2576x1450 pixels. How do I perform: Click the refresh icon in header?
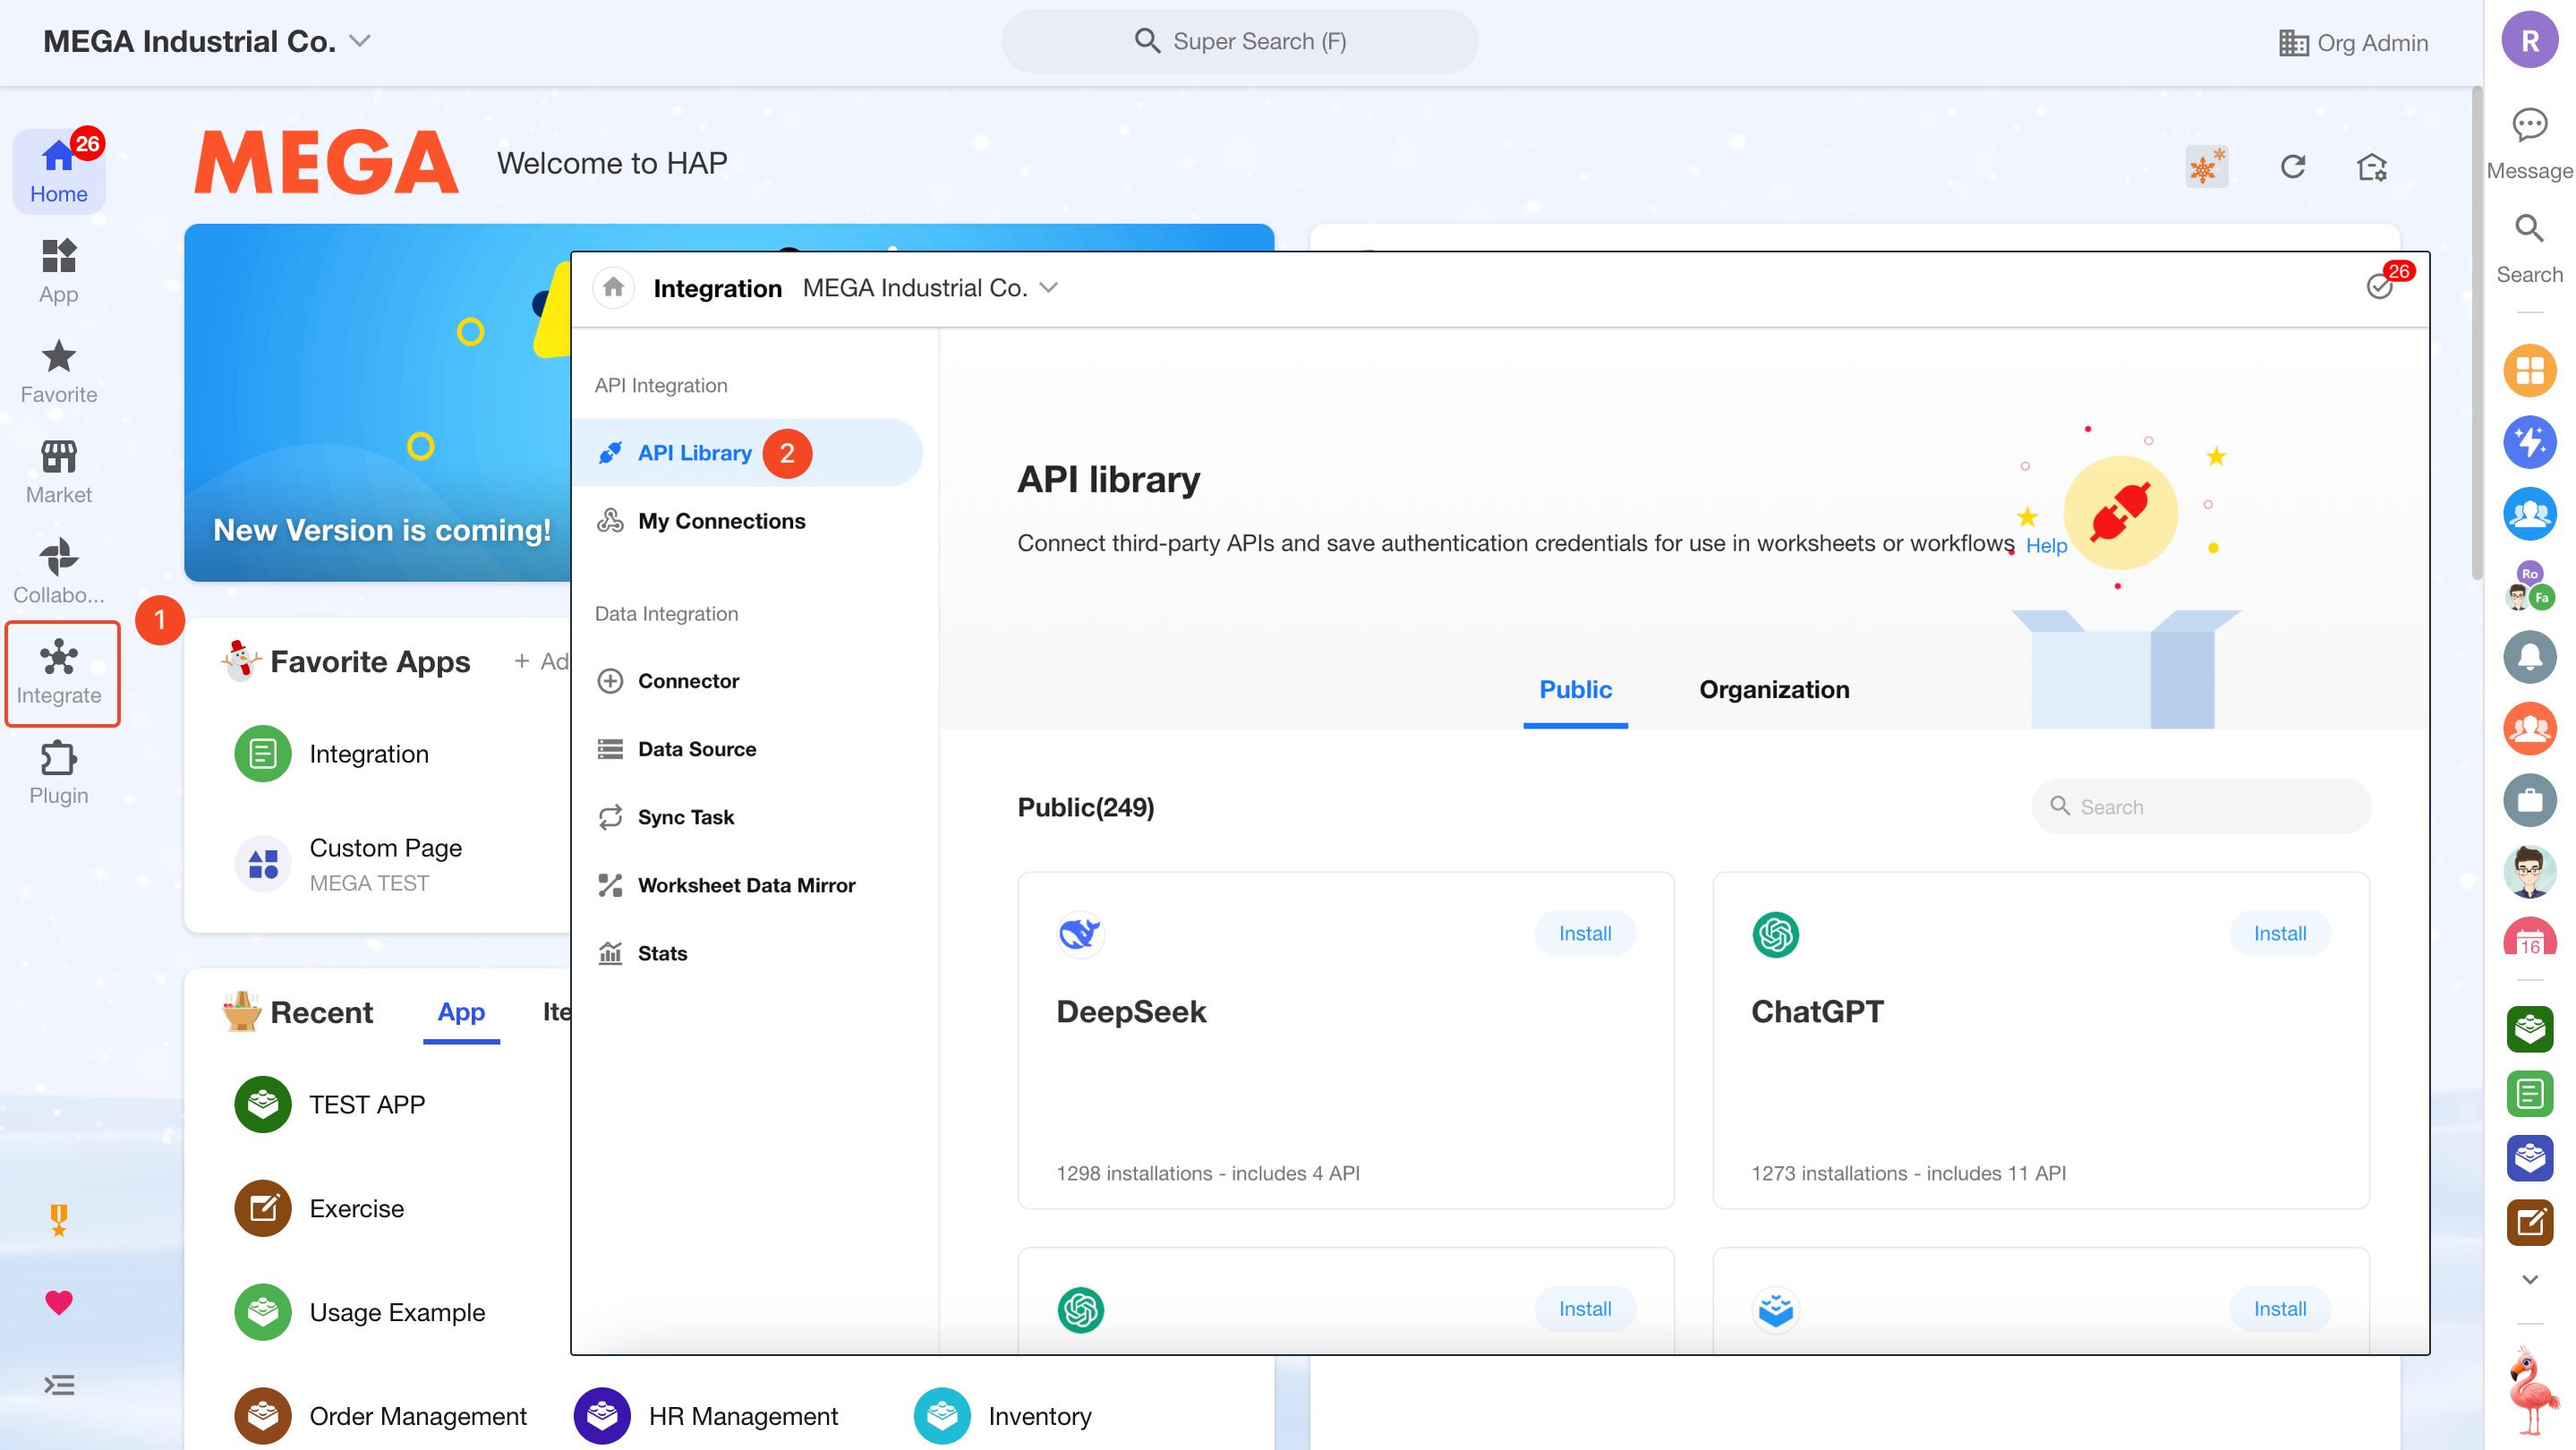click(2292, 166)
